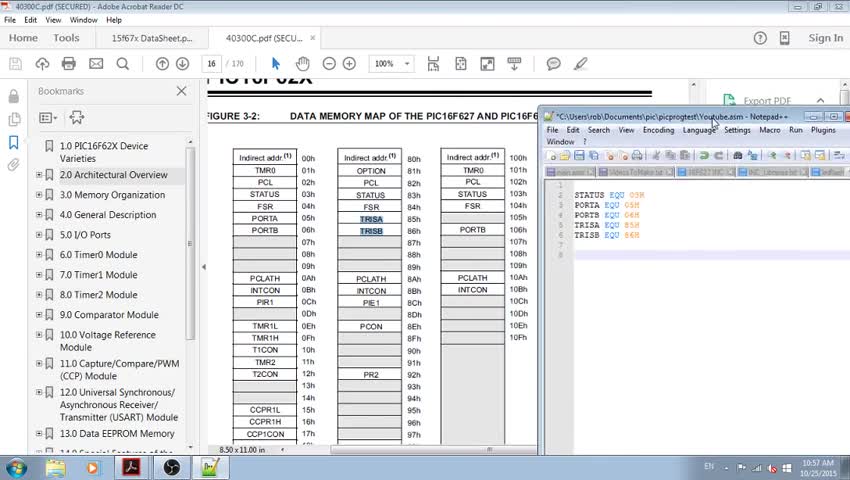Close the Bookmarks panel
Viewport: 850px width, 480px height.
182,91
